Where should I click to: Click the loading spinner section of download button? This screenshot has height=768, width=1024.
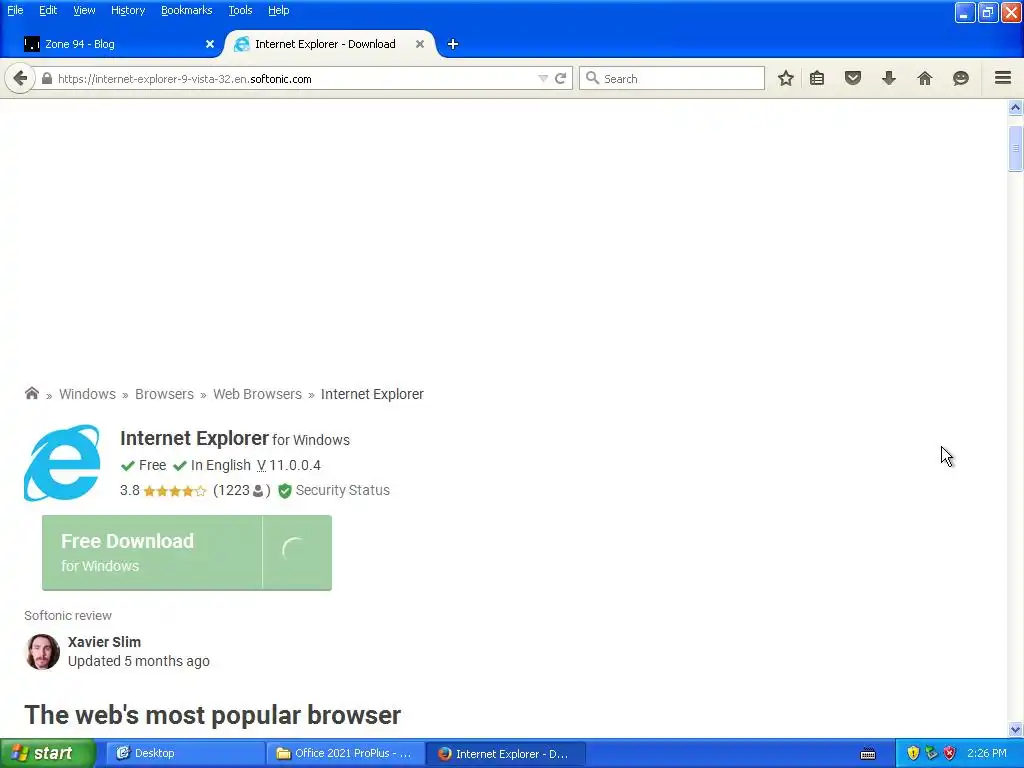point(297,552)
